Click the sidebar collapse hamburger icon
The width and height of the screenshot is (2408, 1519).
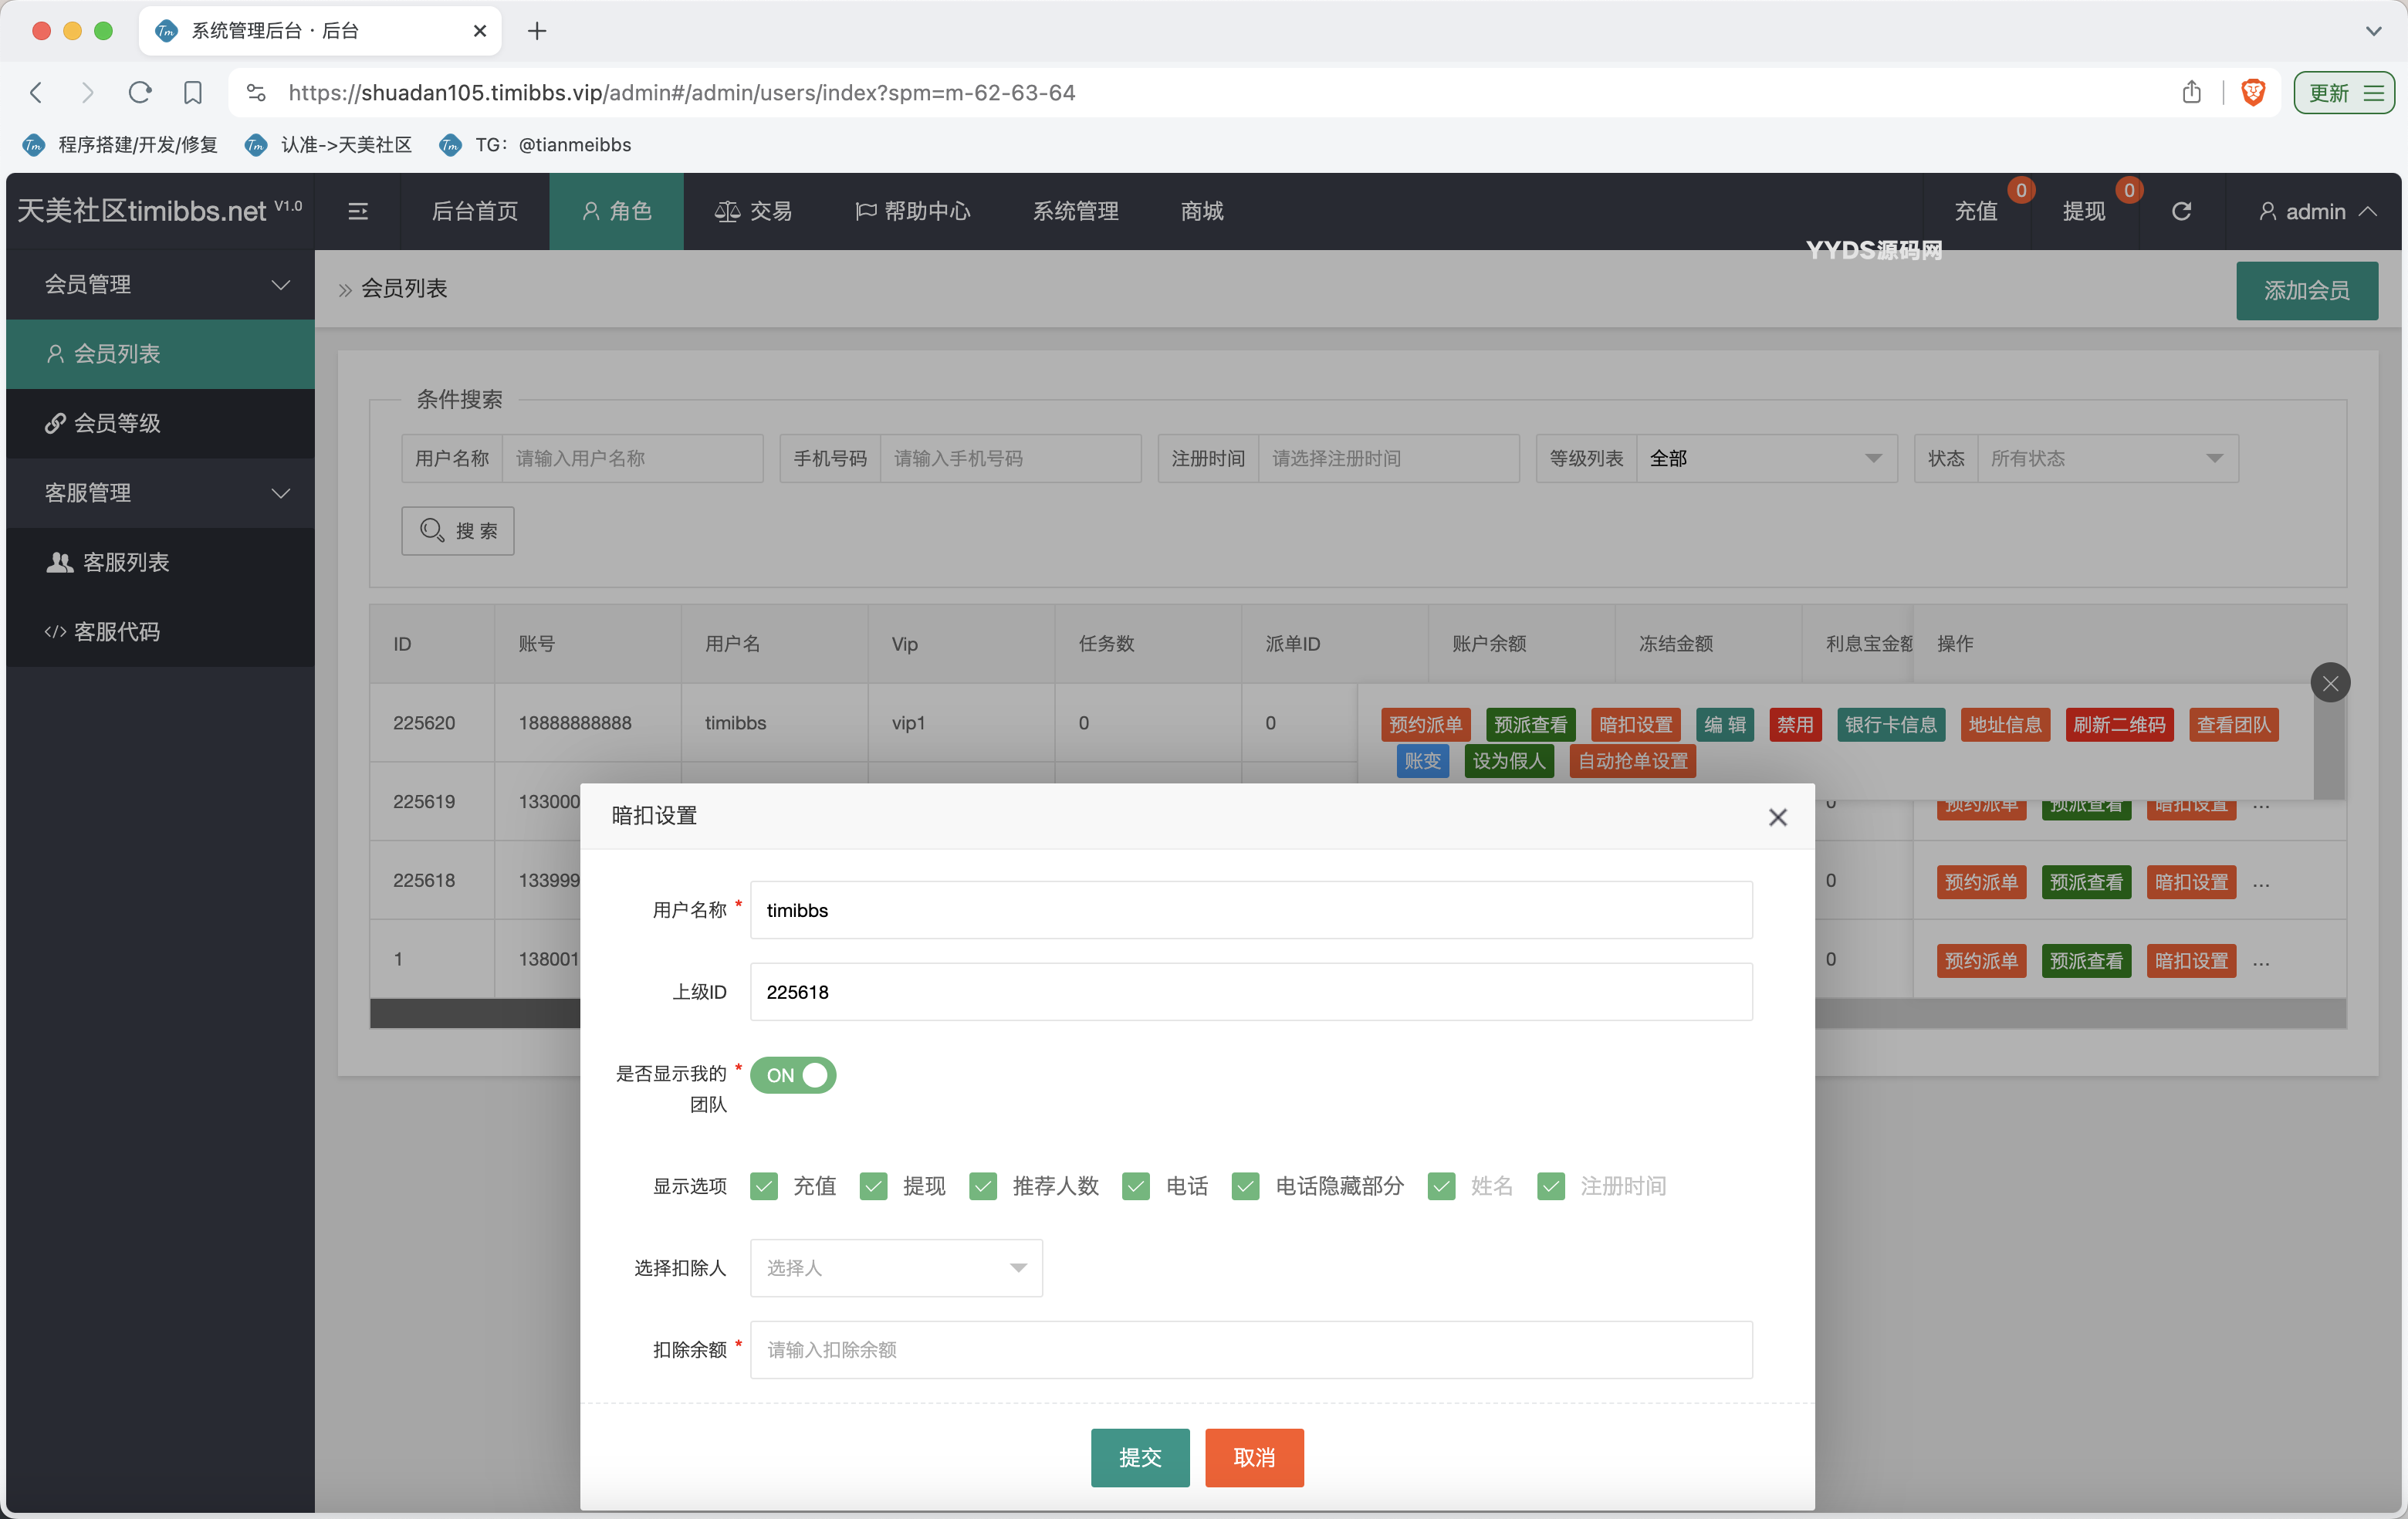pos(357,211)
